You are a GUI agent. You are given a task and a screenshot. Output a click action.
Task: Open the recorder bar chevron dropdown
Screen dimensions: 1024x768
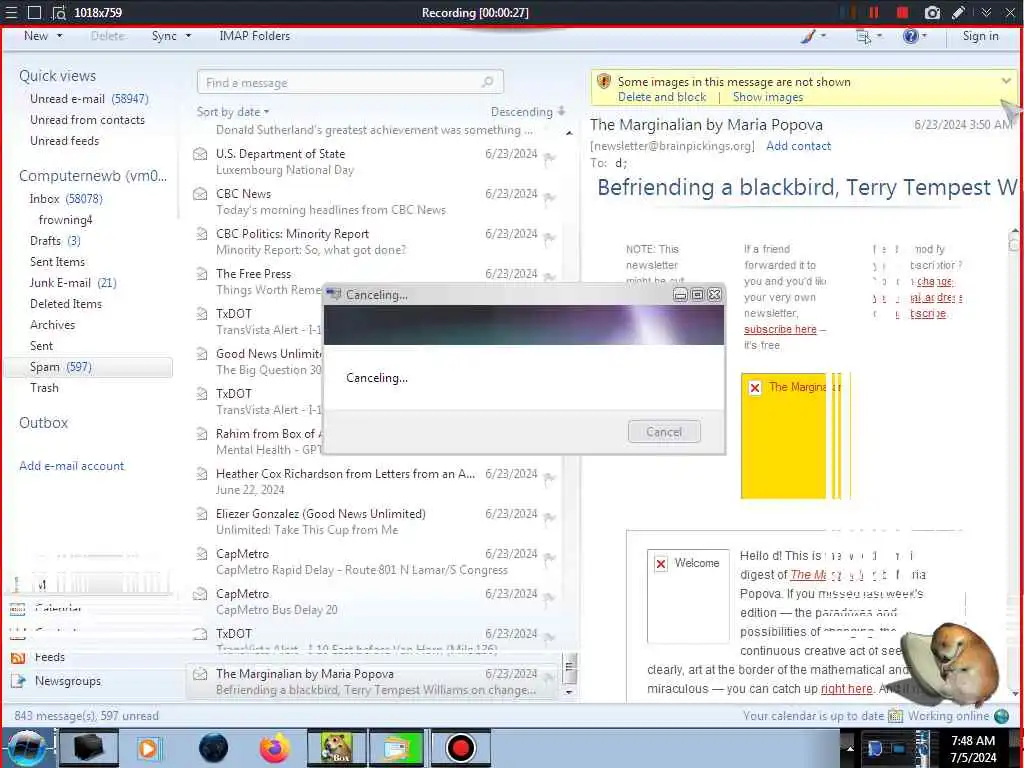click(x=986, y=12)
